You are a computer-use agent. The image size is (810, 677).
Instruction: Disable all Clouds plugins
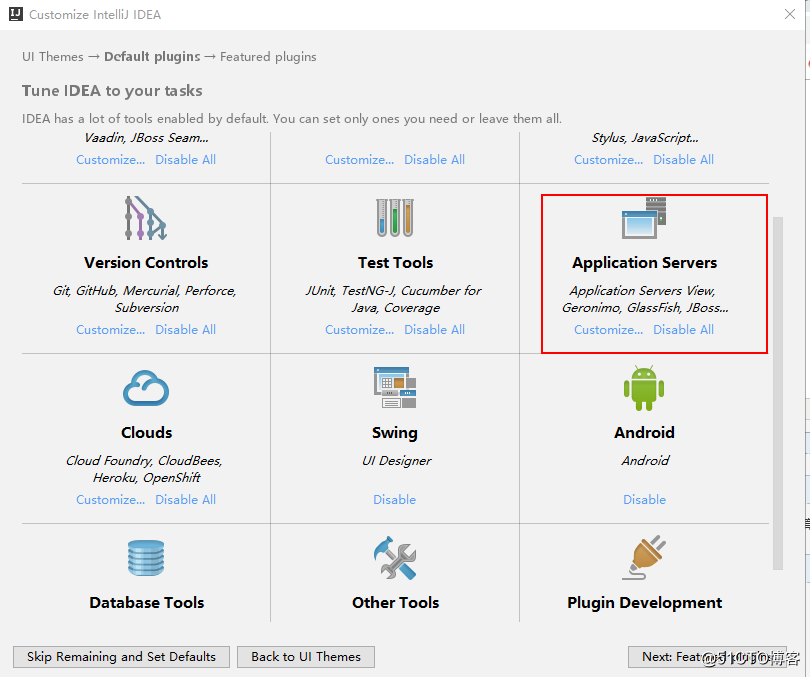185,499
